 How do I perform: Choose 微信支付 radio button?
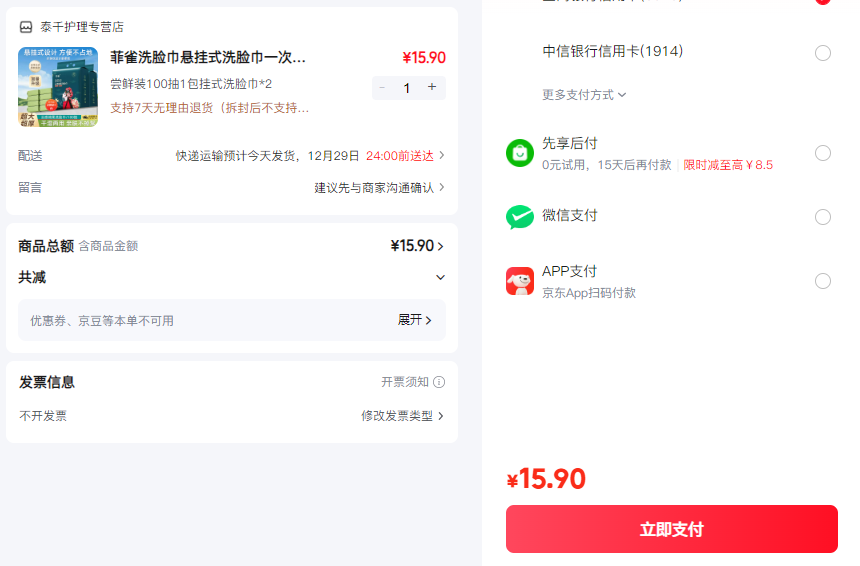pyautogui.click(x=823, y=217)
